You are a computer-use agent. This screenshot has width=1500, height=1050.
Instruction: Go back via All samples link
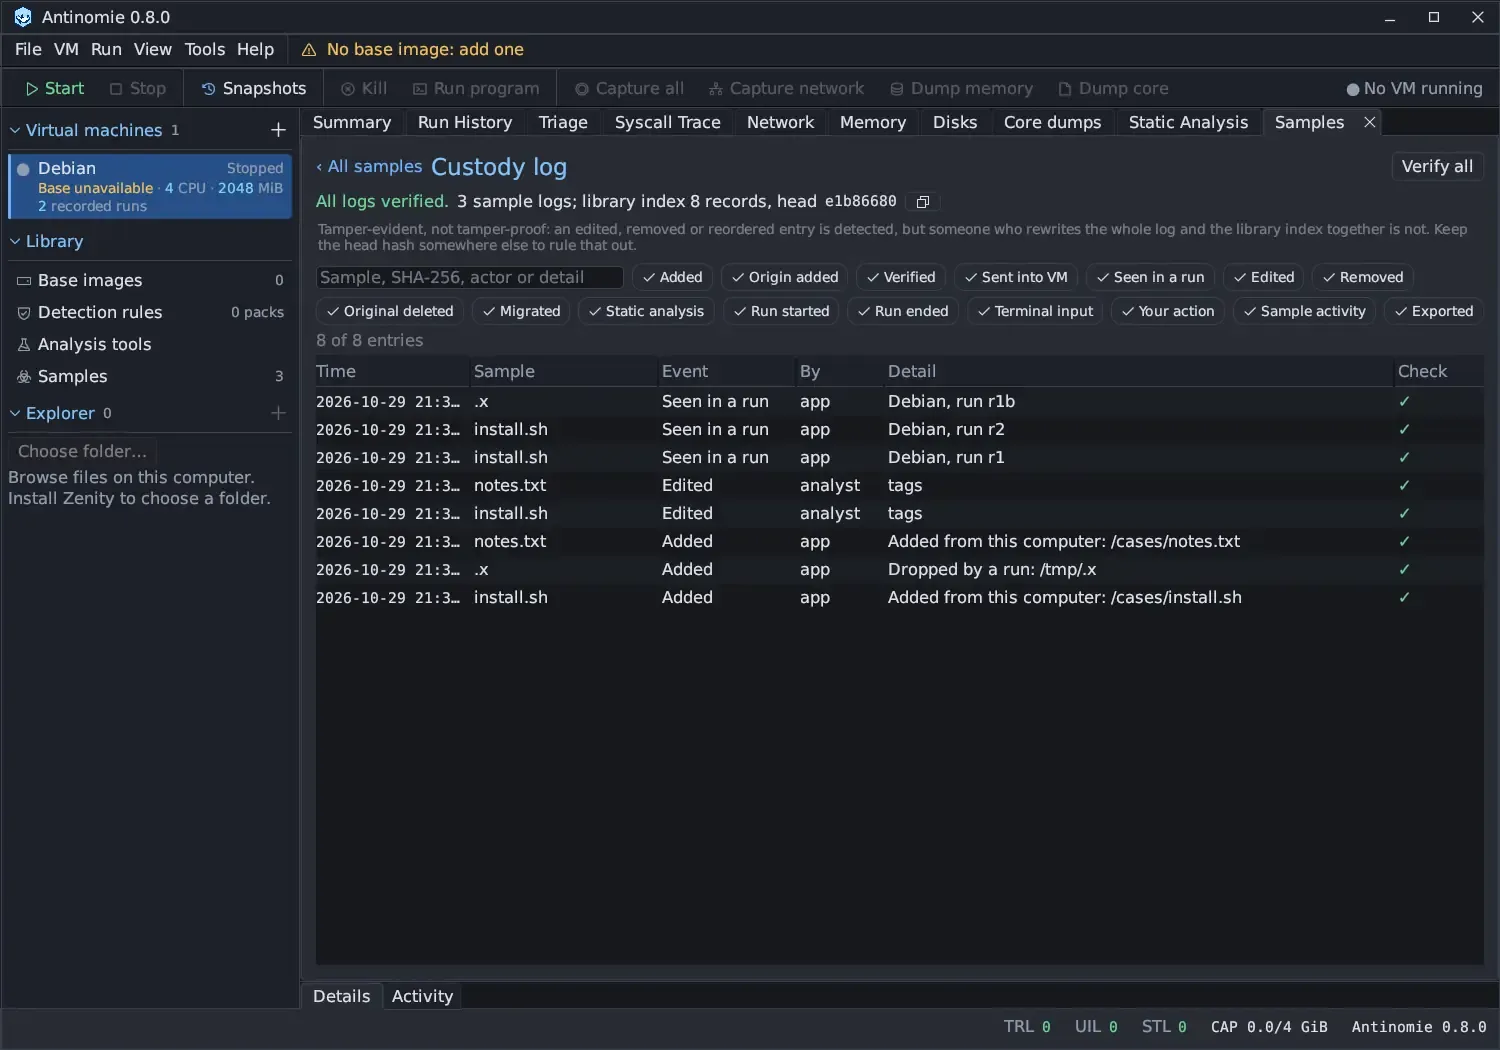pos(369,166)
